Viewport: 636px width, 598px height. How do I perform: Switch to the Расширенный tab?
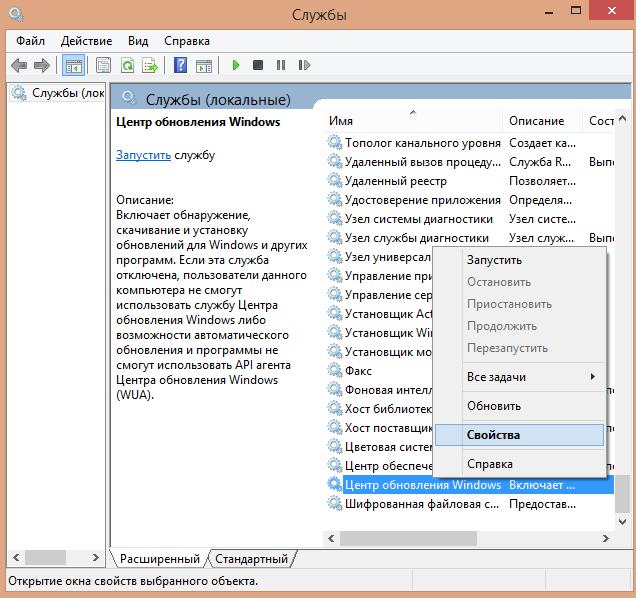[160, 559]
